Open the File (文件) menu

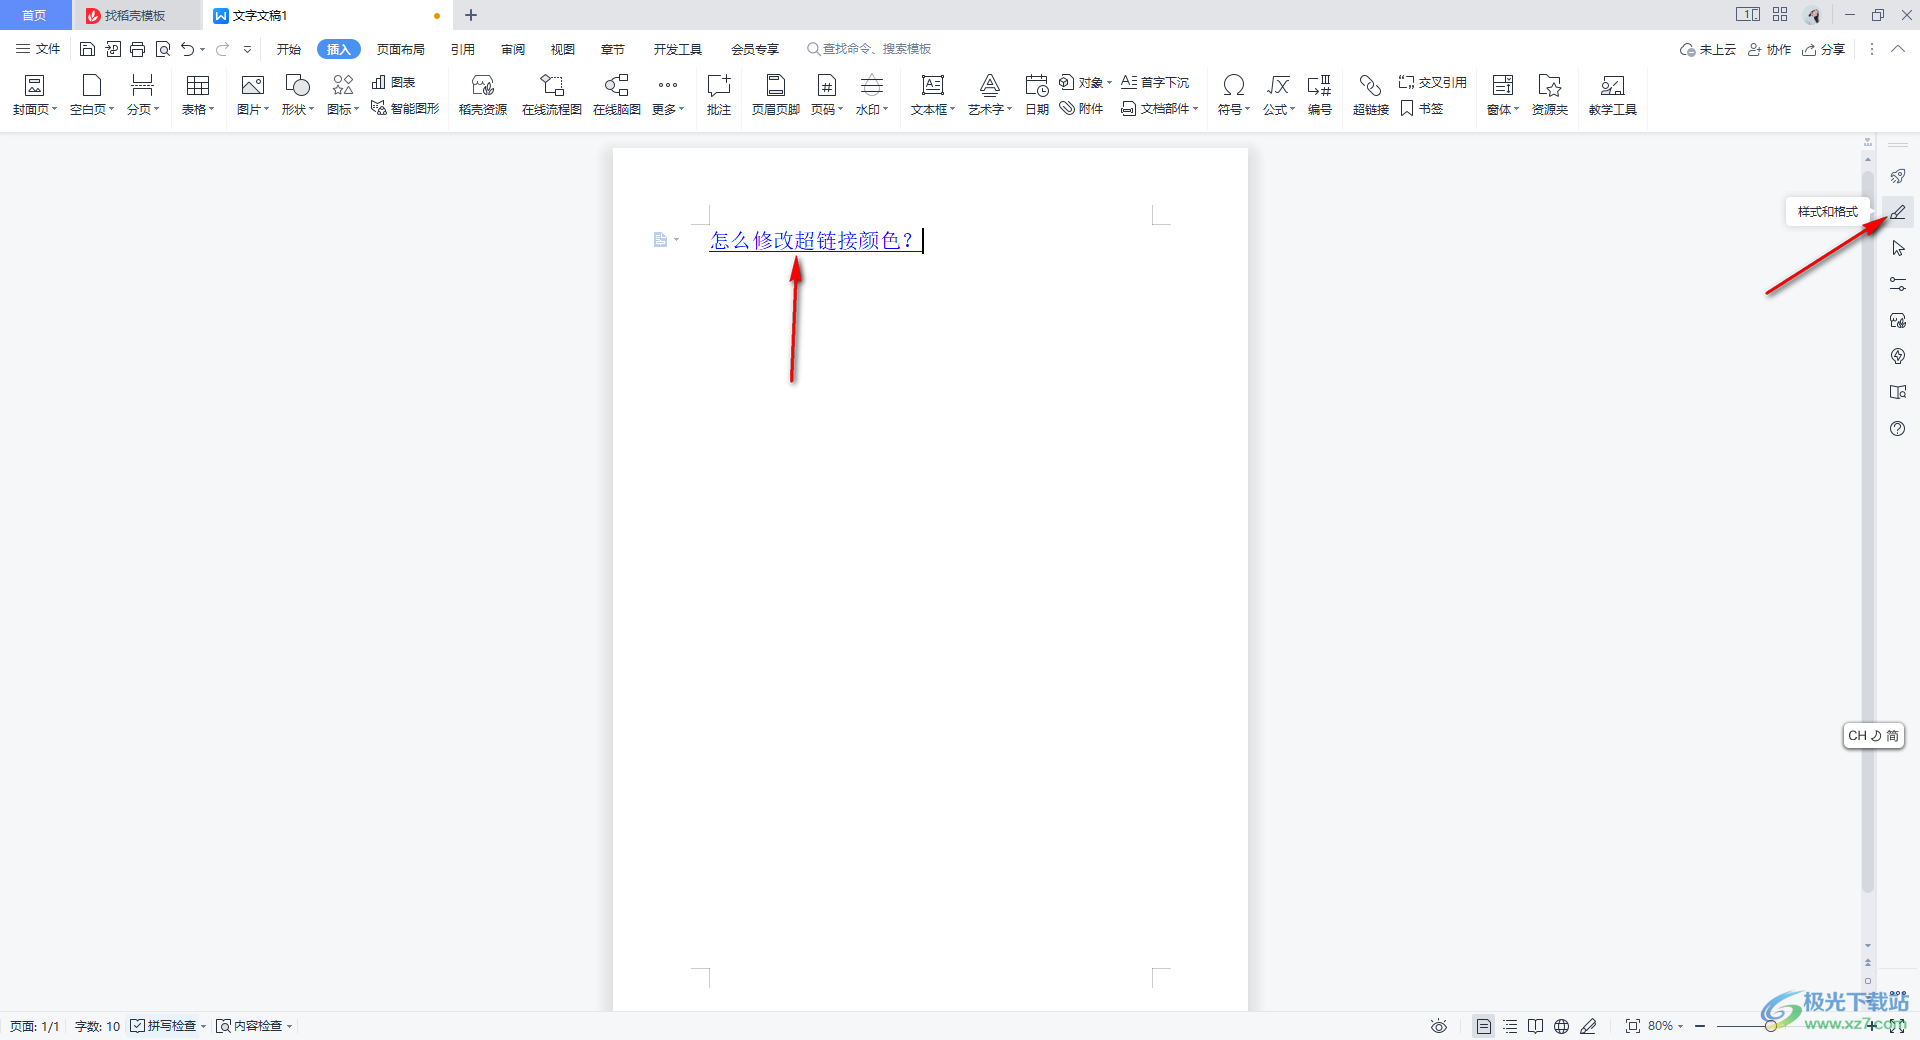(x=38, y=49)
